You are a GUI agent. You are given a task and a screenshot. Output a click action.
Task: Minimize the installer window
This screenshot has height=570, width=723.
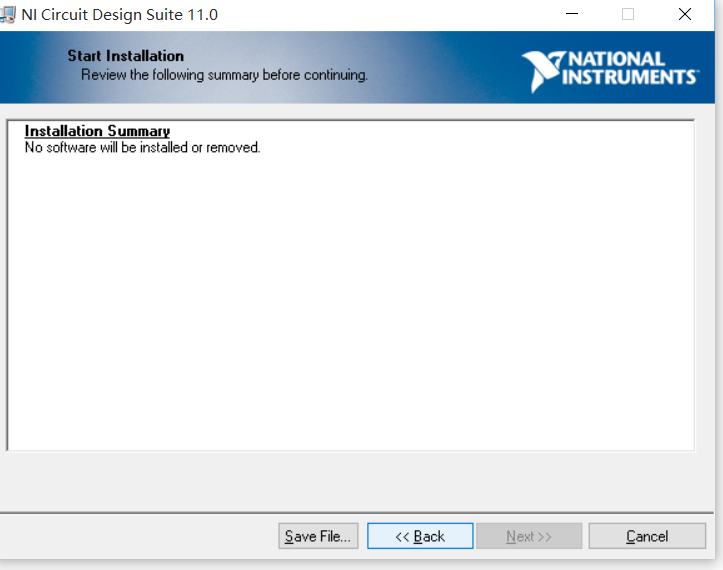(572, 14)
